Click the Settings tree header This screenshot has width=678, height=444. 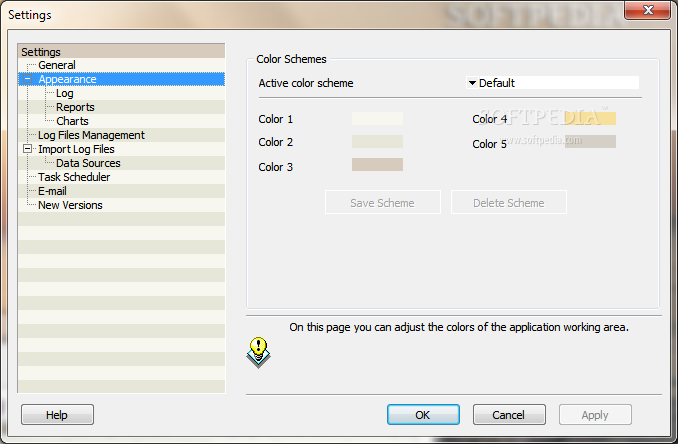click(121, 51)
